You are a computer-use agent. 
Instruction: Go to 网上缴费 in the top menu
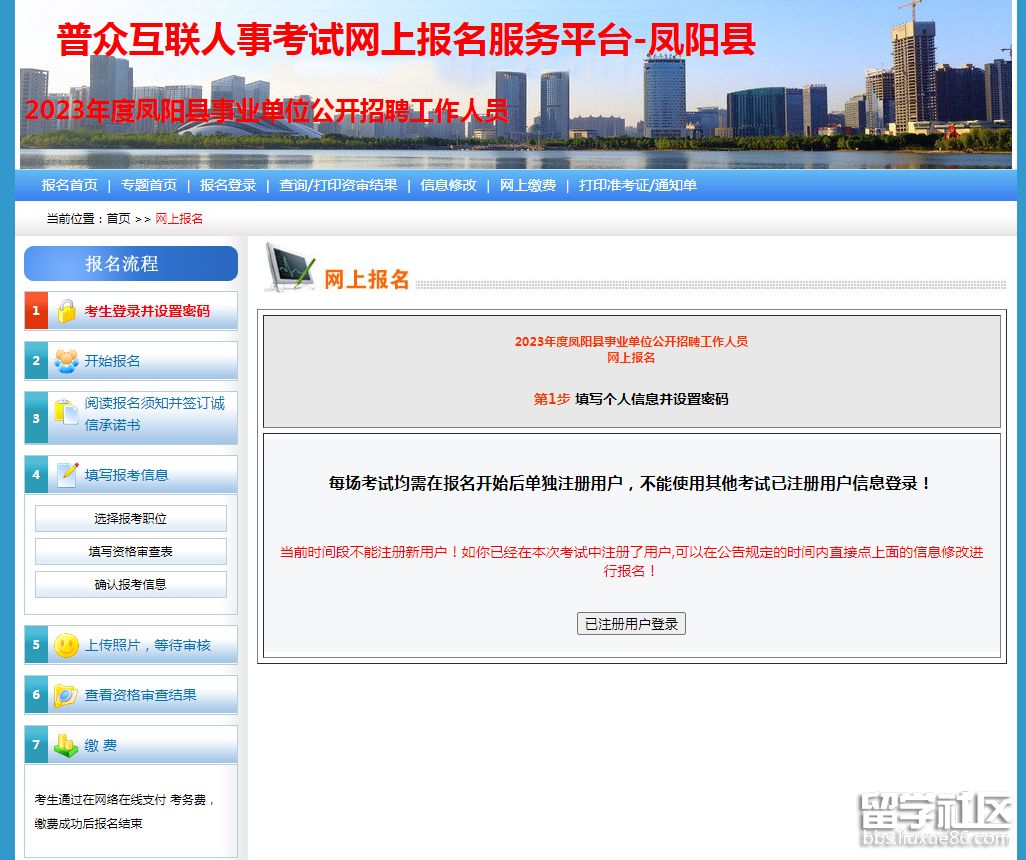click(x=528, y=185)
